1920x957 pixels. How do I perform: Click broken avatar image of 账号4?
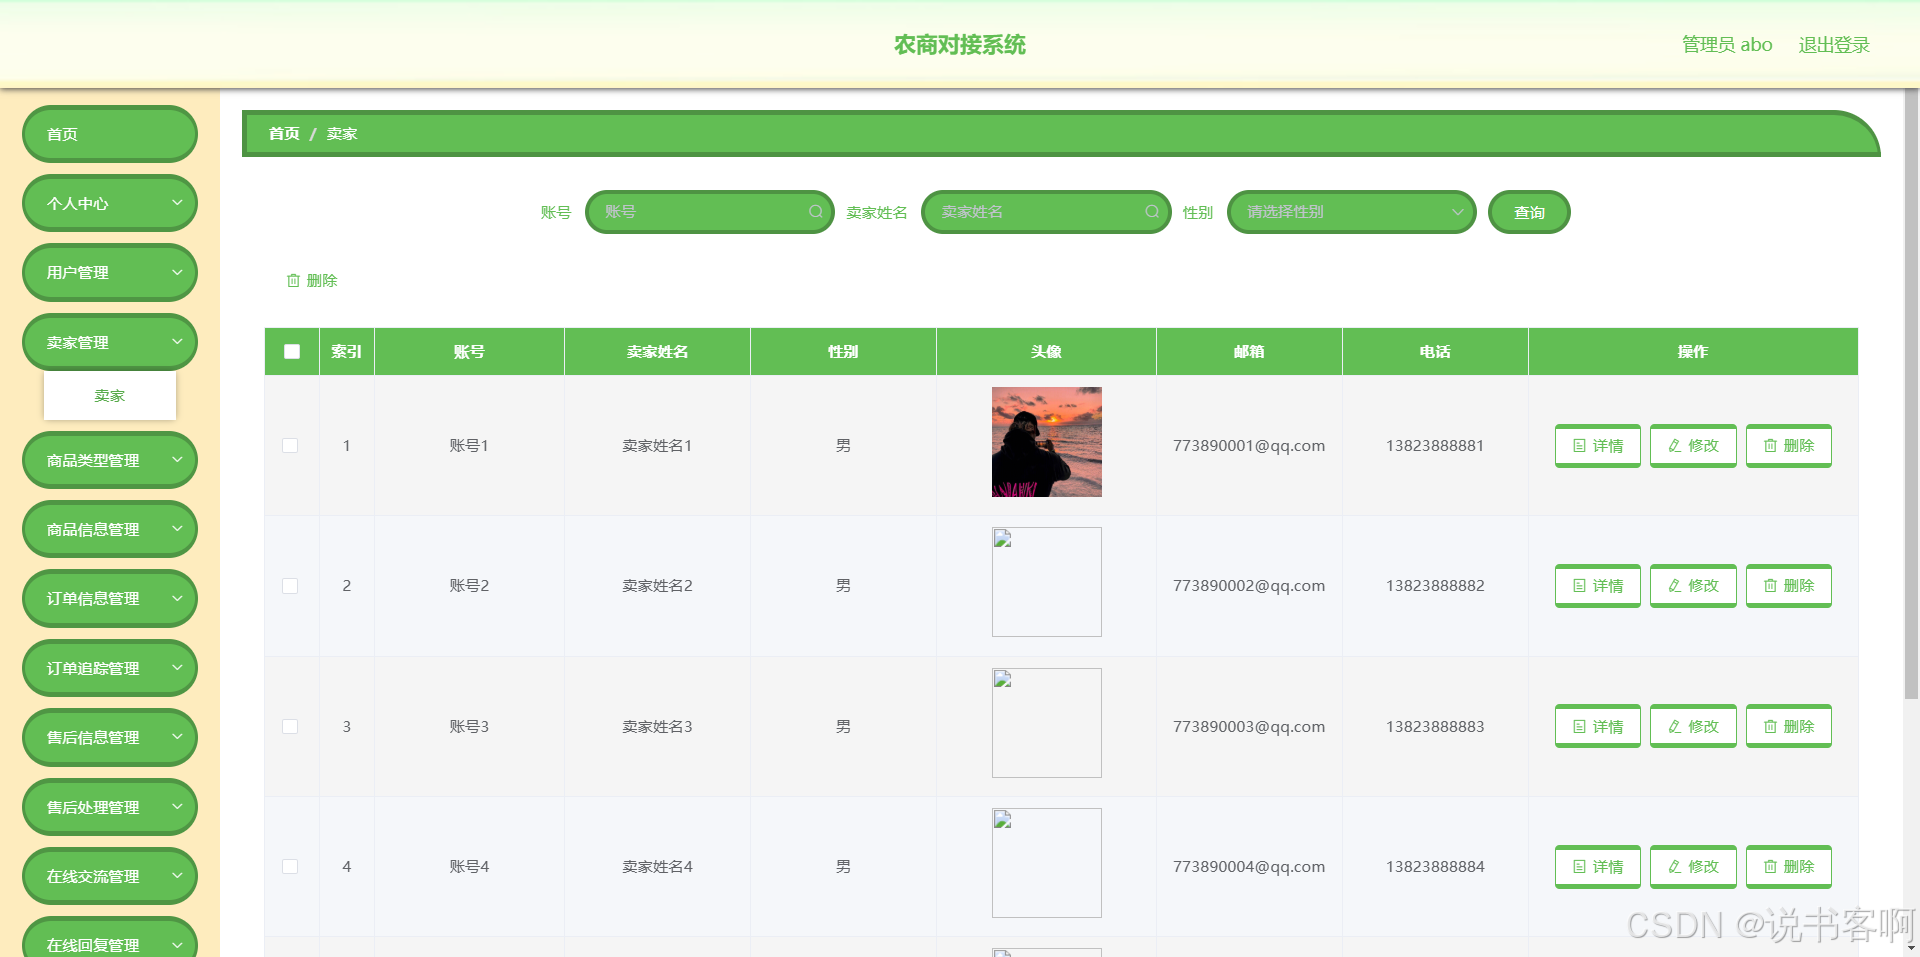point(1047,863)
